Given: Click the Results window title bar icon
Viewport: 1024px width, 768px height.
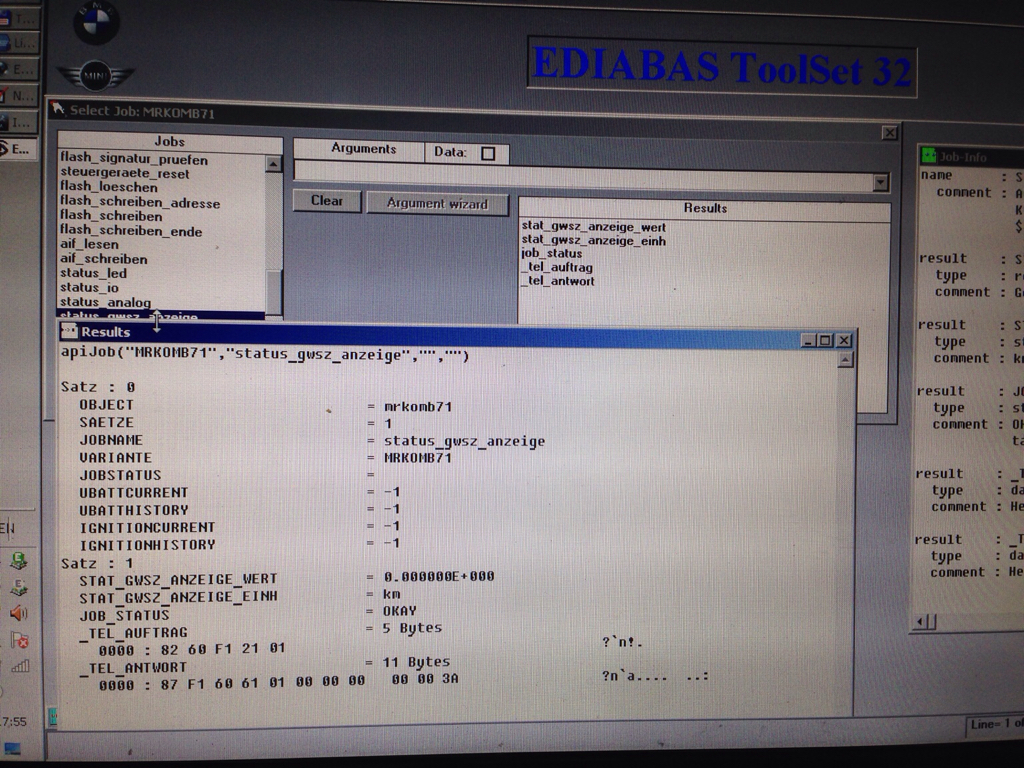Looking at the screenshot, I should [x=69, y=331].
